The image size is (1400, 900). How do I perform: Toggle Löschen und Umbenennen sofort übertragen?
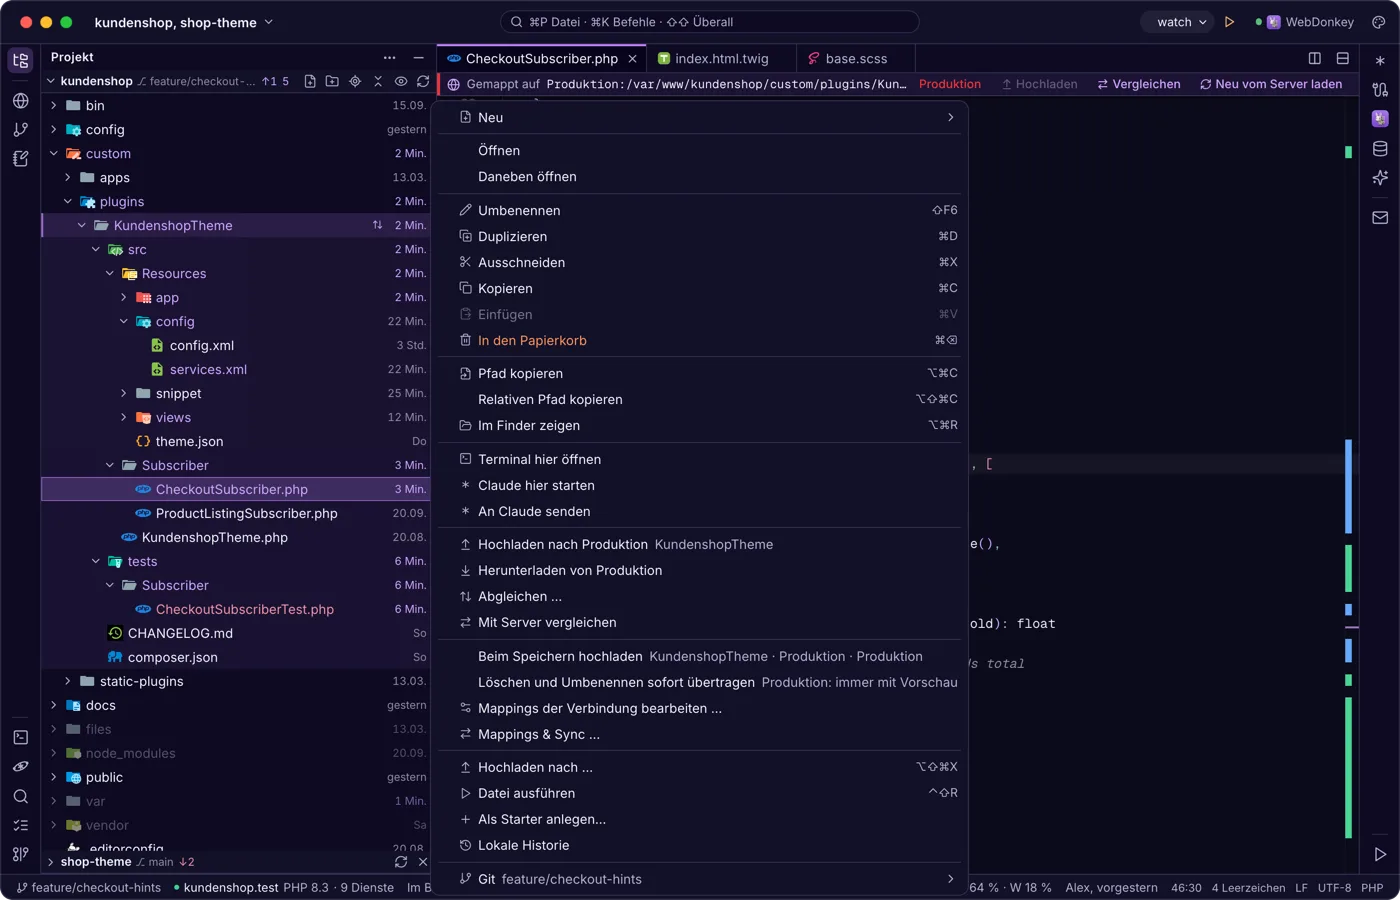(700, 682)
